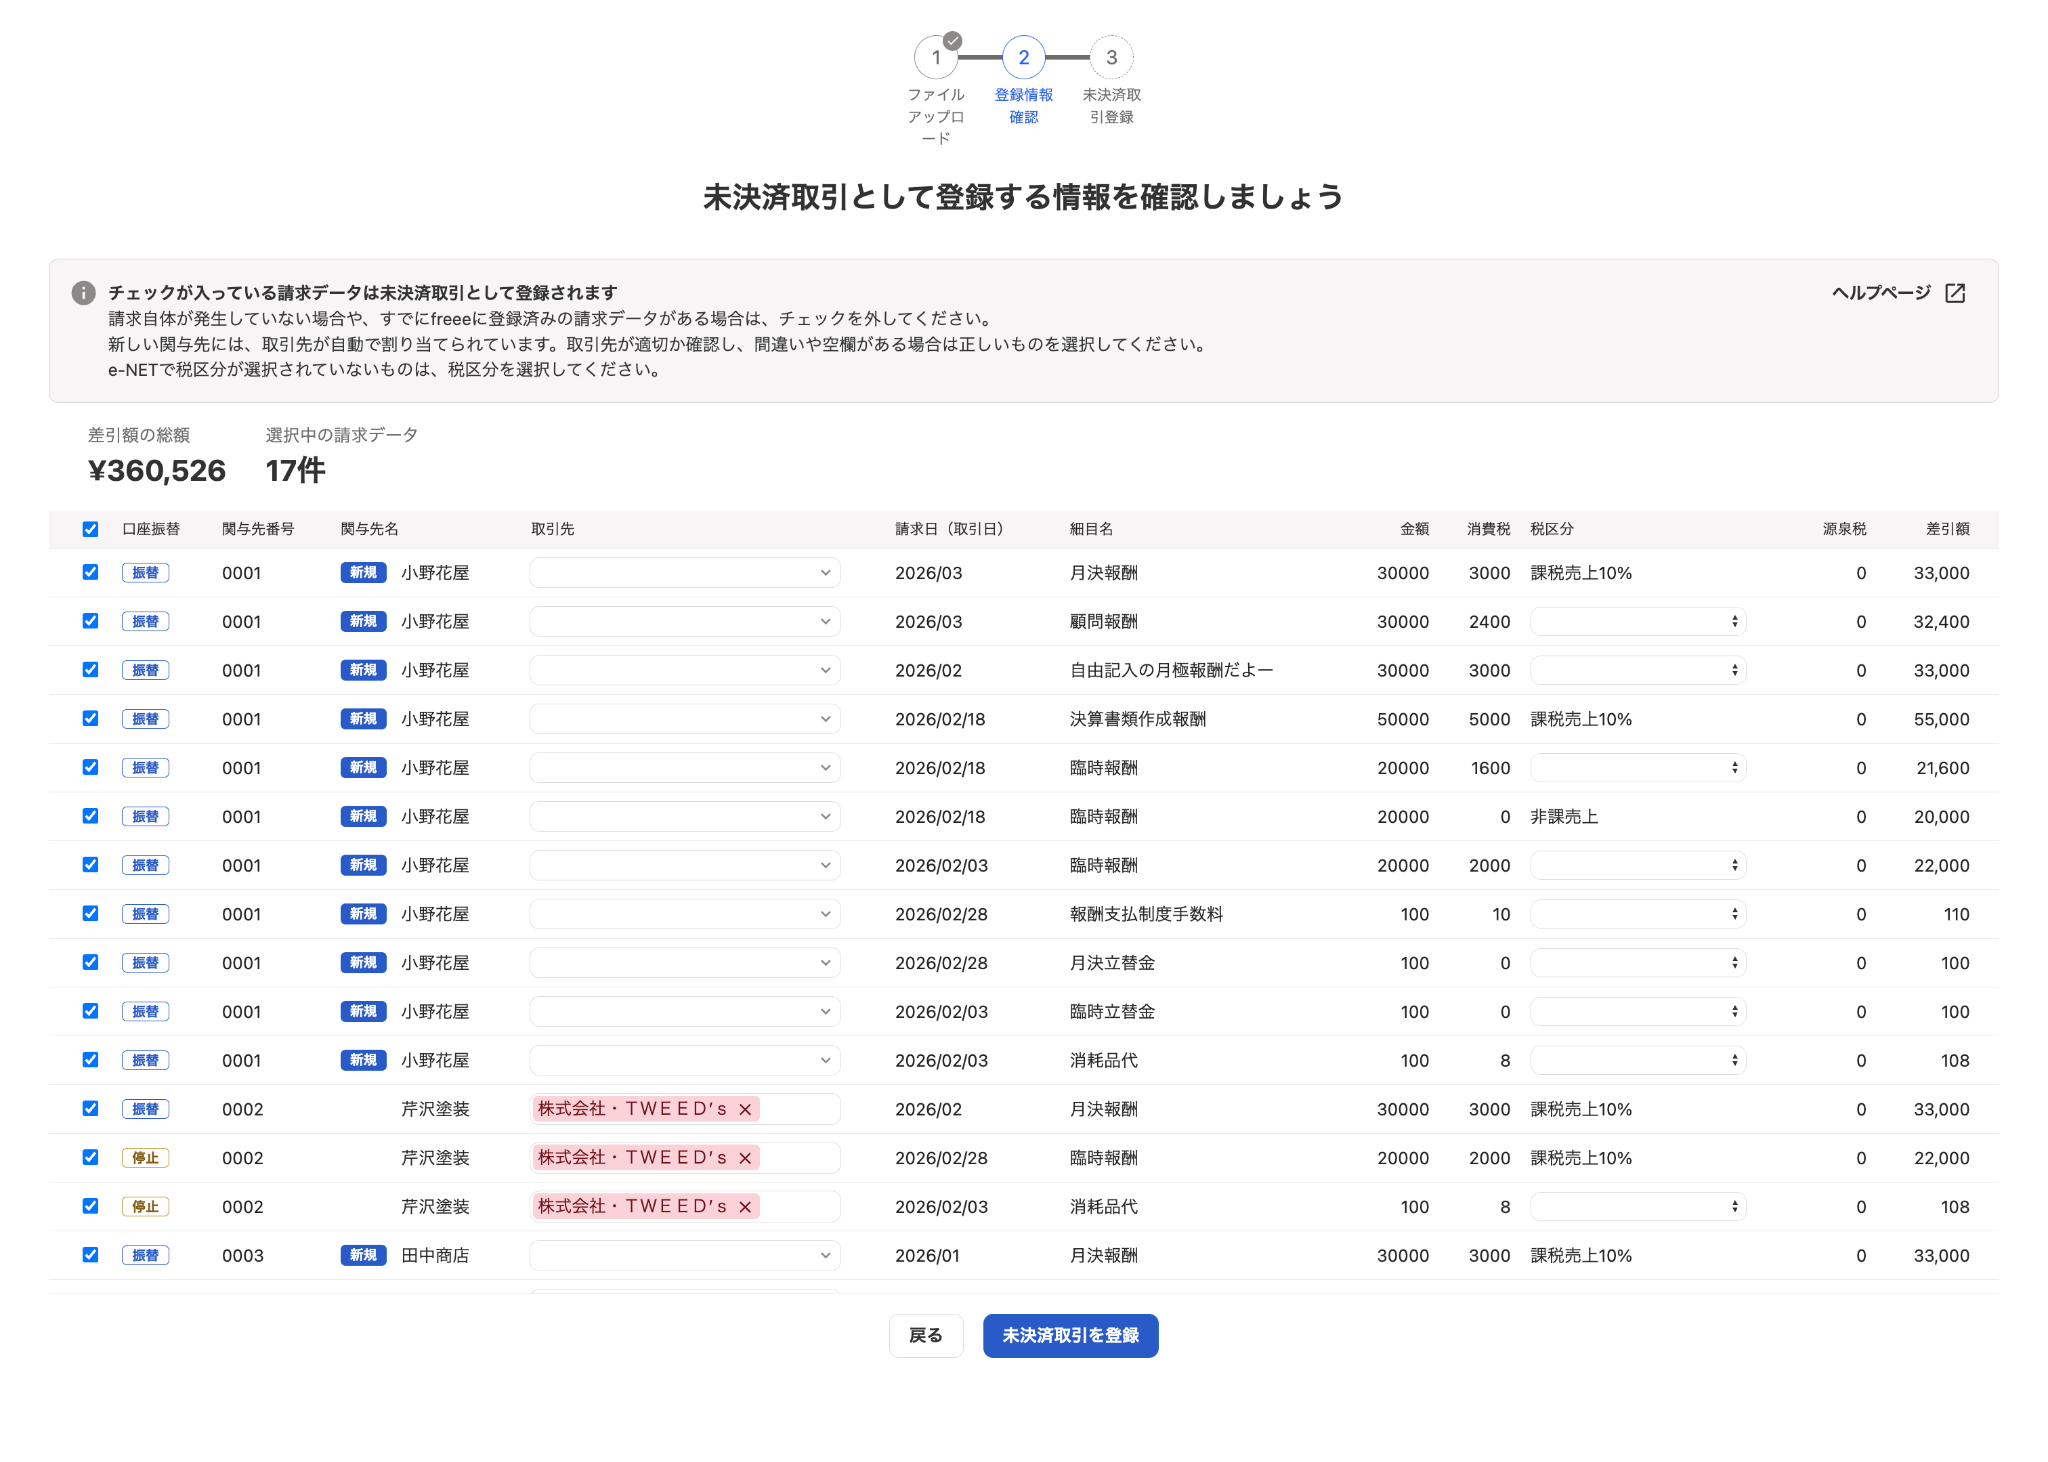Click the info icon in the notice box
Viewport: 2048px width, 1462px height.
tap(84, 293)
